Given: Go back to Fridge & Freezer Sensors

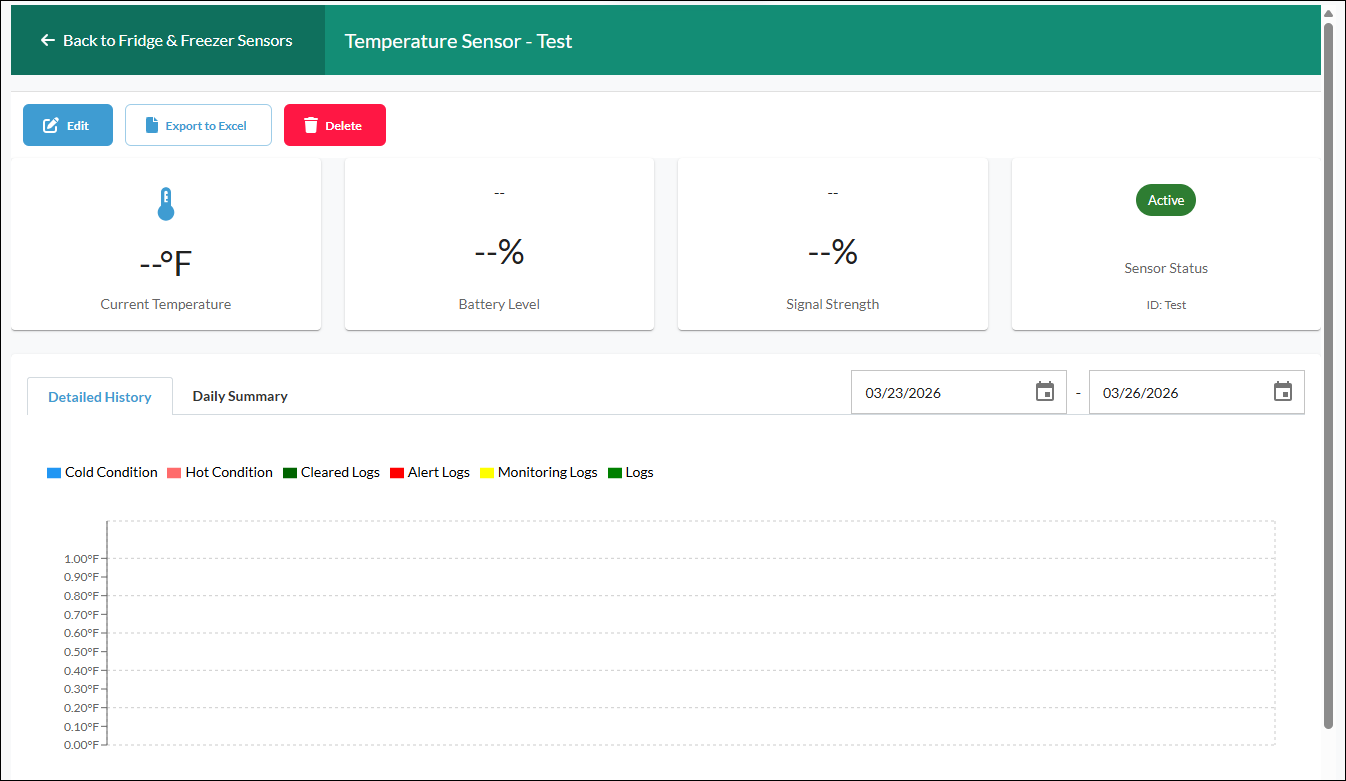Looking at the screenshot, I should (168, 41).
